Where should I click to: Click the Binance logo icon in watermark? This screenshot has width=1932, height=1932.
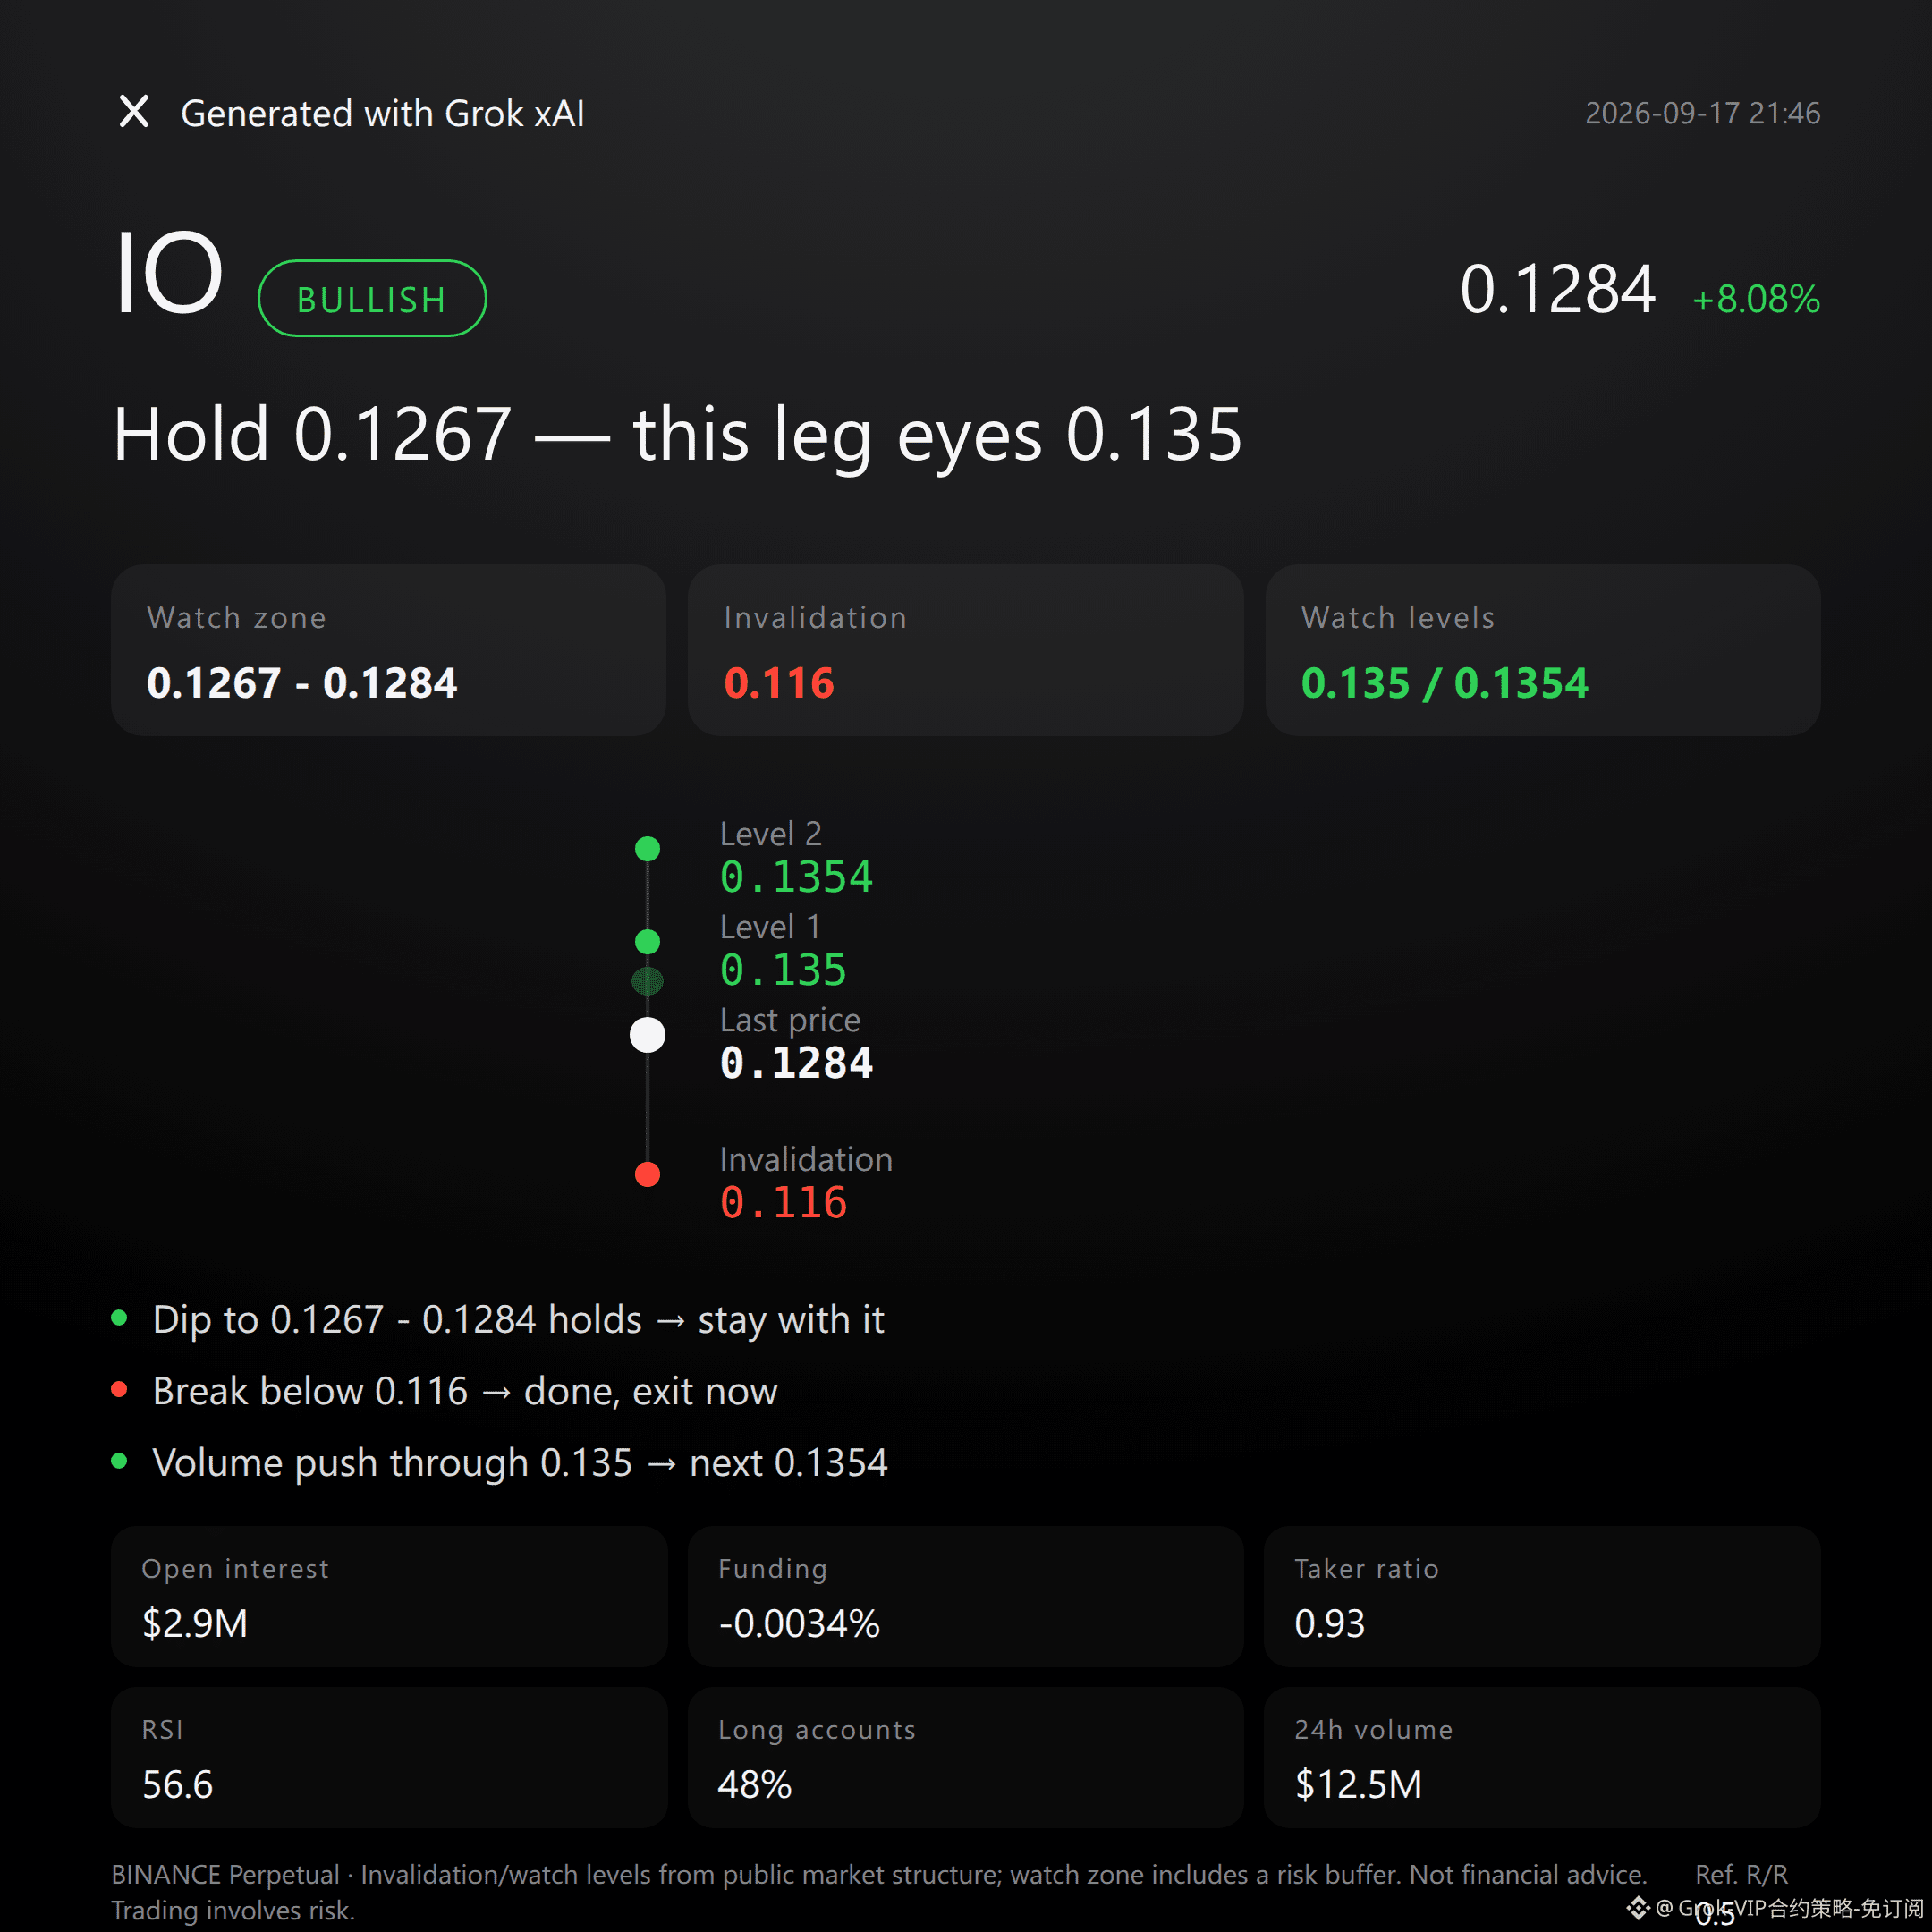coord(1638,1908)
